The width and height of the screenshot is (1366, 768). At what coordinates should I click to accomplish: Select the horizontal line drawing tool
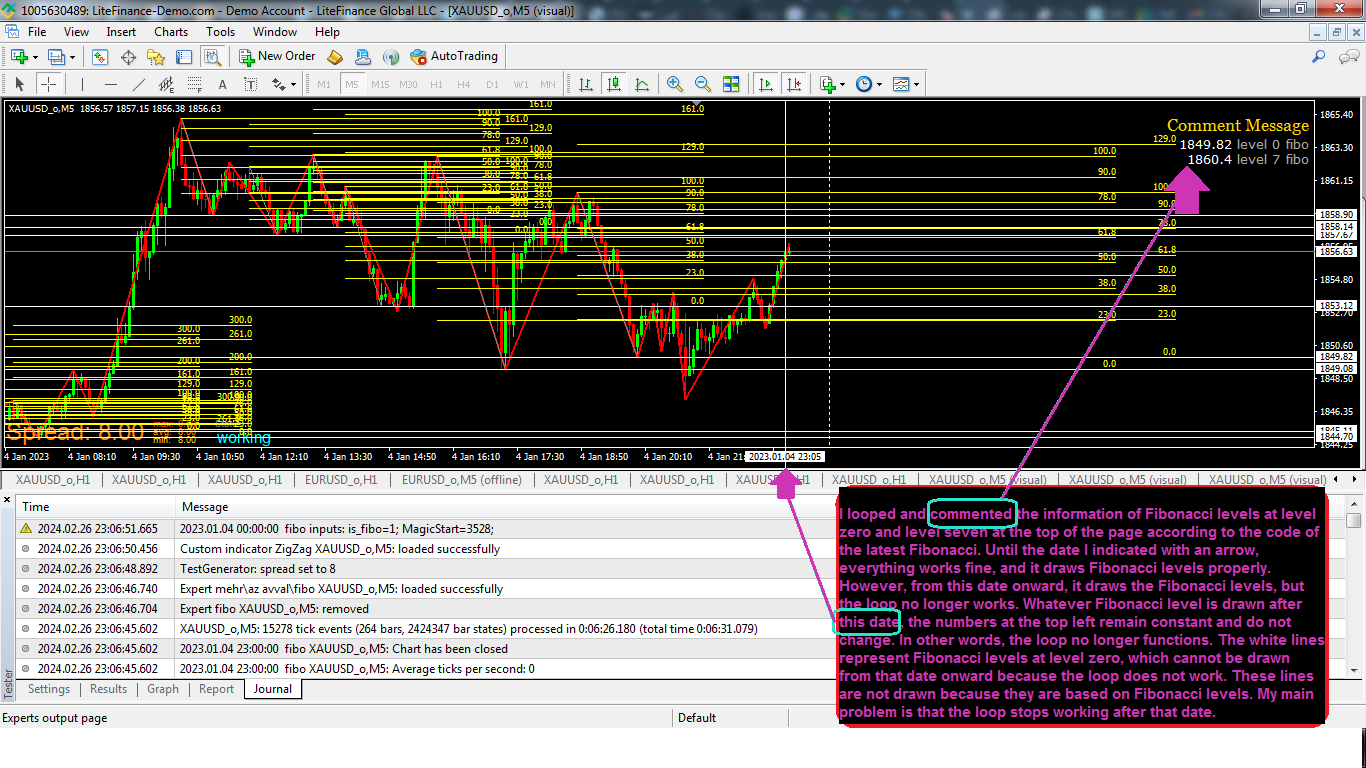[110, 84]
